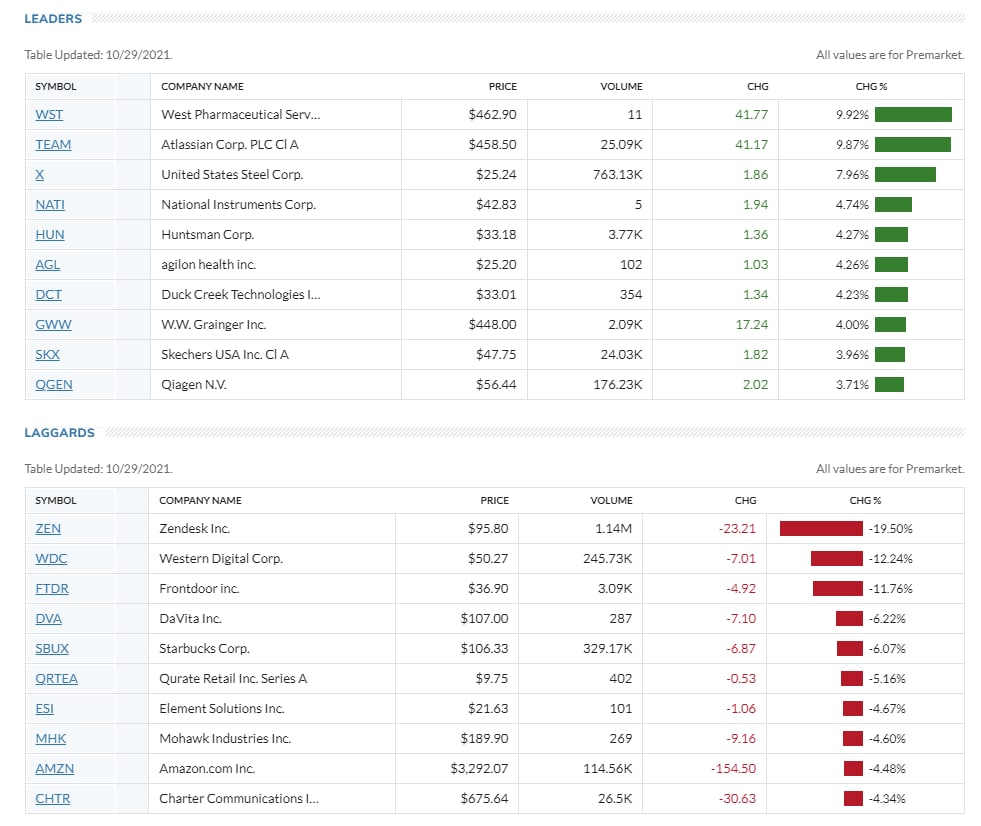Open the FTDR ticker link

(52, 589)
